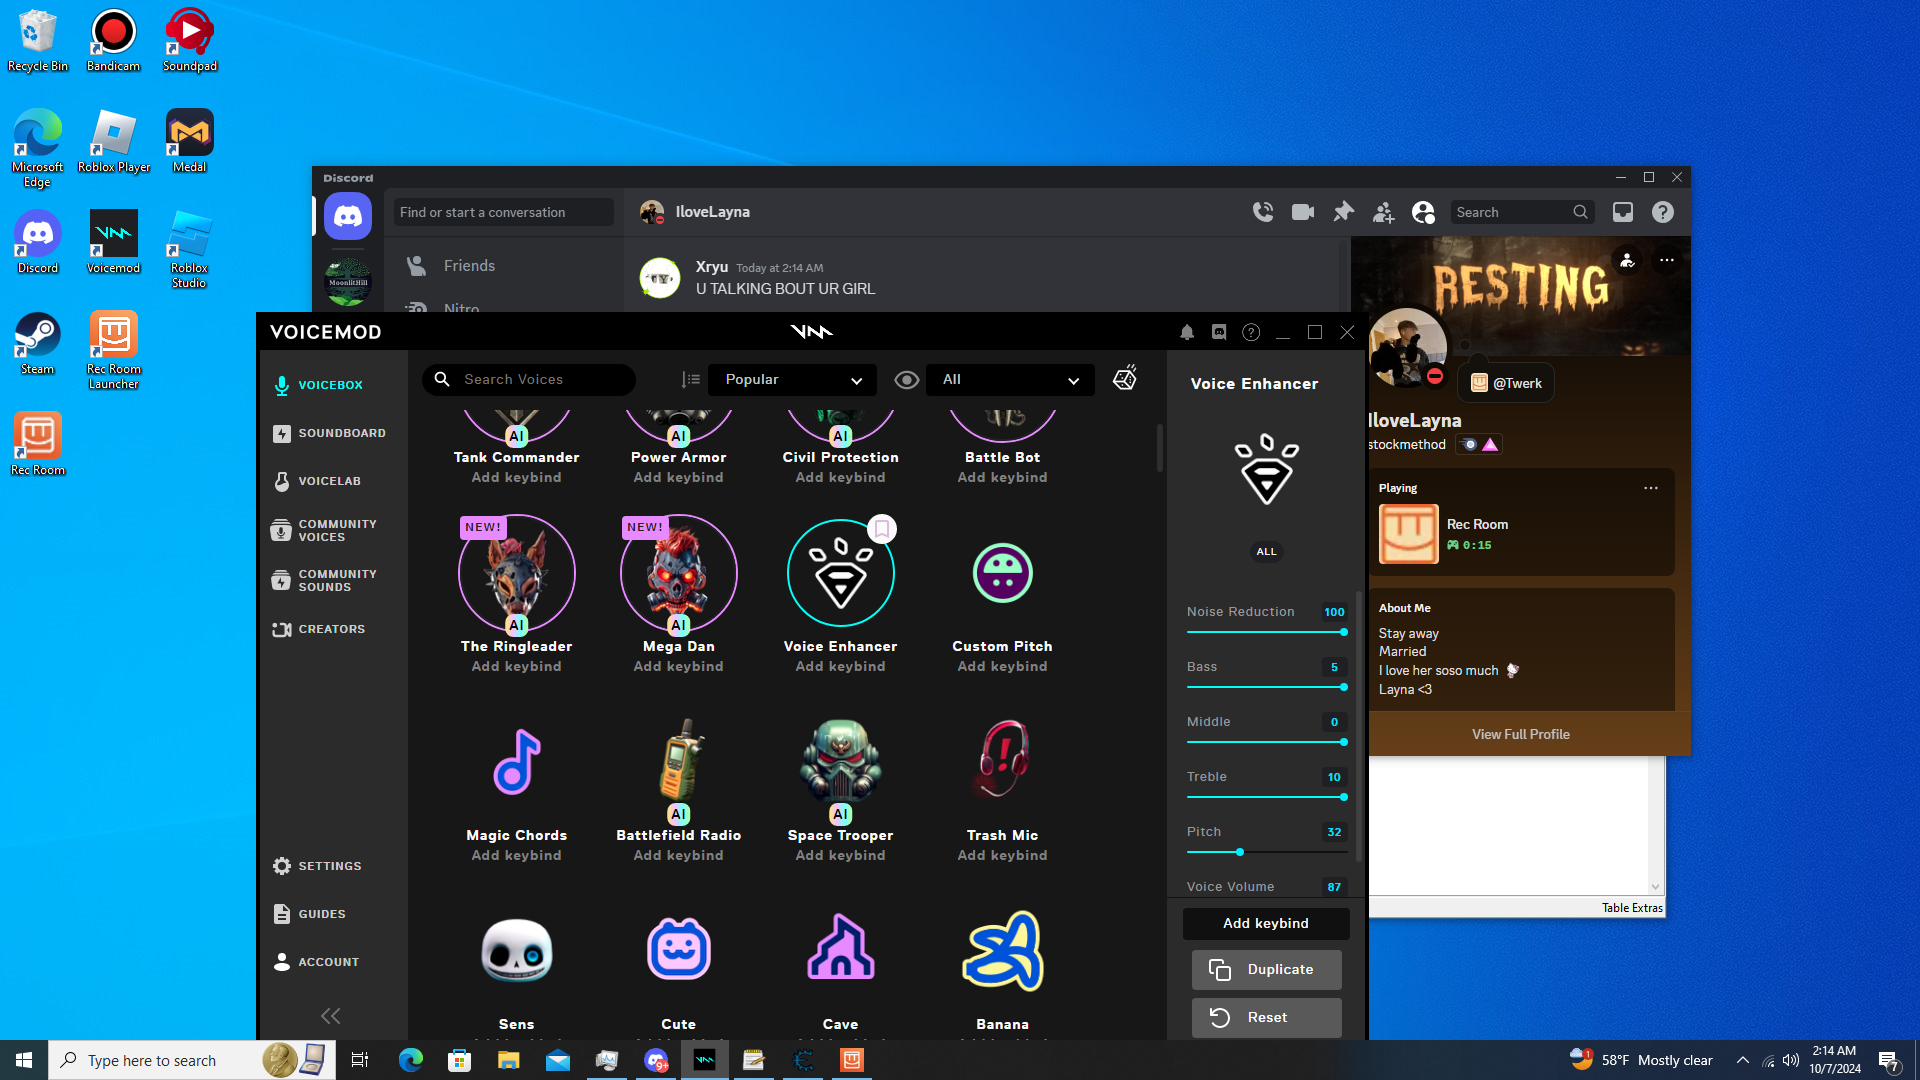Select the Magic Chords voice
Image resolution: width=1920 pixels, height=1080 pixels.
point(516,762)
